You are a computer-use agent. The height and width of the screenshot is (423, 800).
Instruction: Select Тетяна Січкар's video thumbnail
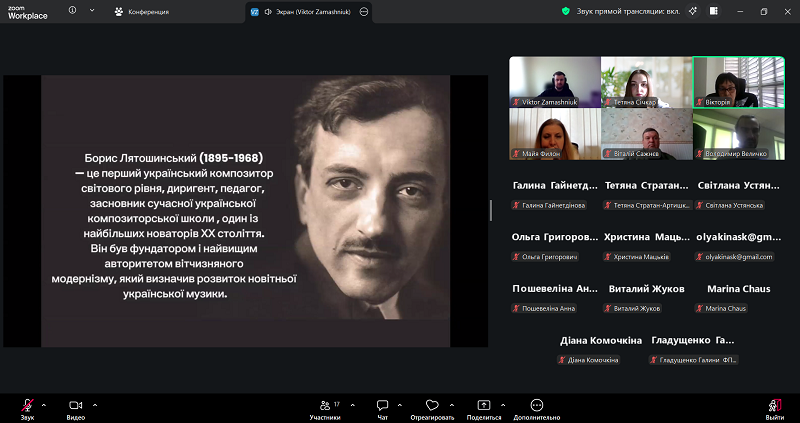coord(646,82)
